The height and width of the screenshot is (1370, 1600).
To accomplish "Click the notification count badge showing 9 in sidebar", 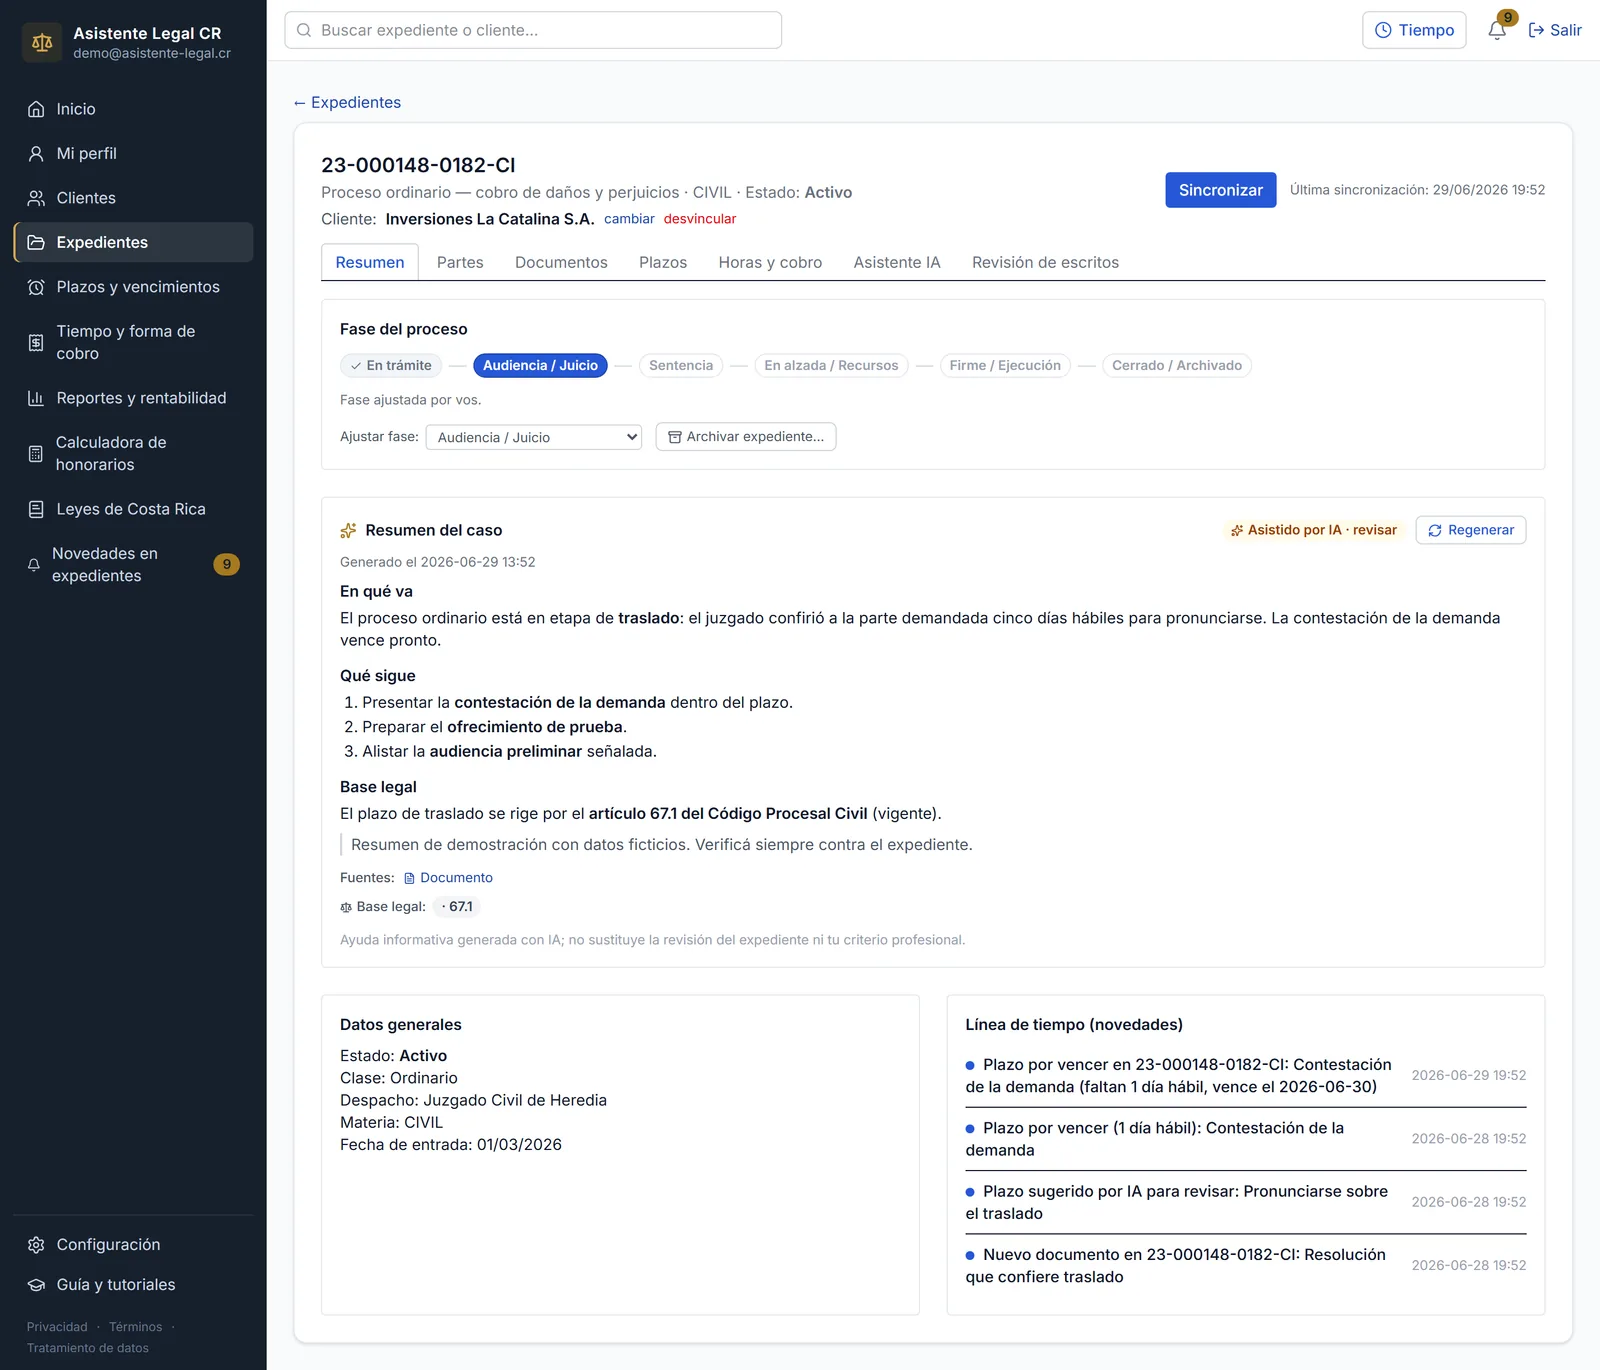I will (x=227, y=564).
